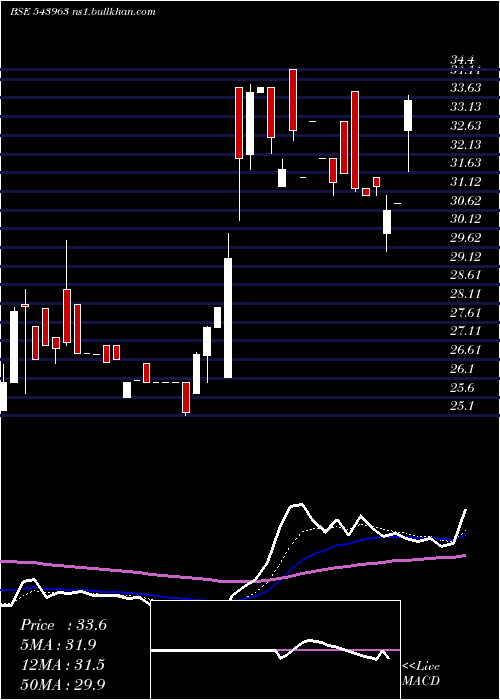The height and width of the screenshot is (700, 500).
Task: Click the Price : 33.6 readout
Action: point(63,625)
